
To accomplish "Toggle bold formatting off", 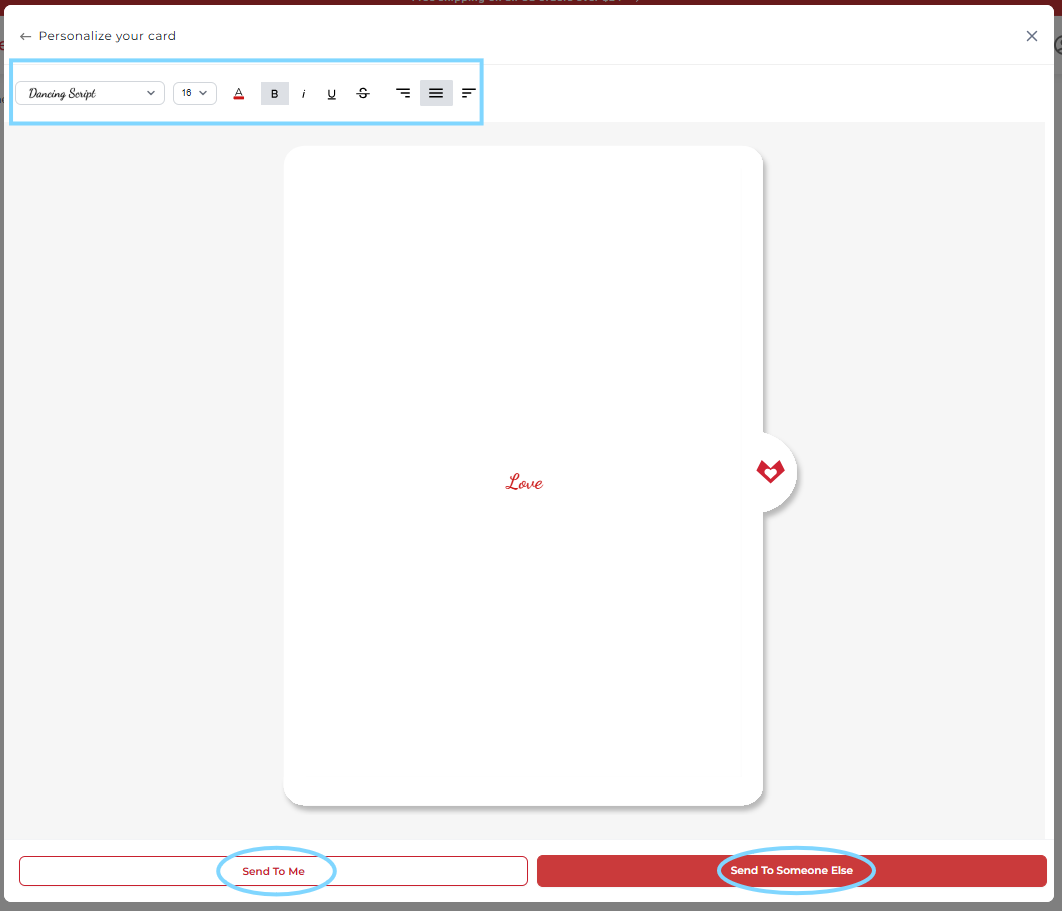I will tap(275, 94).
